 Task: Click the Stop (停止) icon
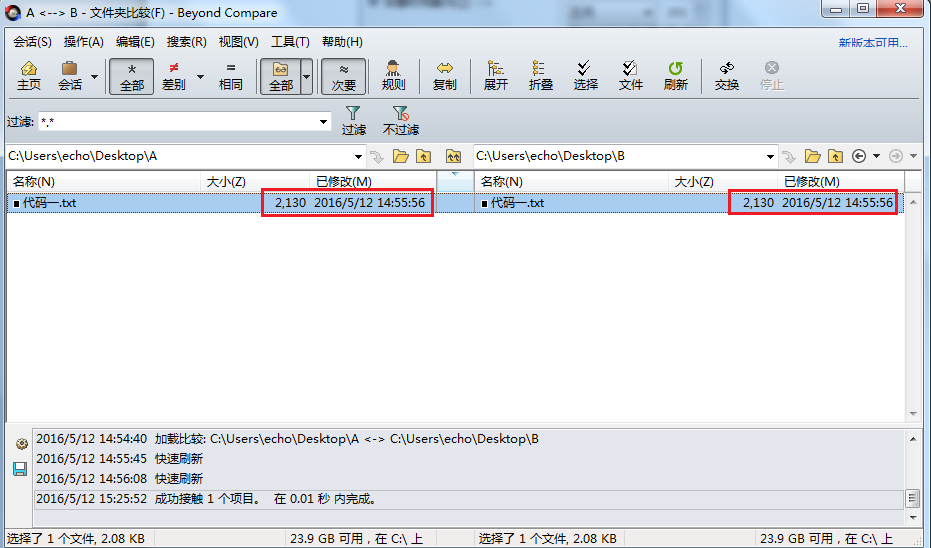pos(772,76)
